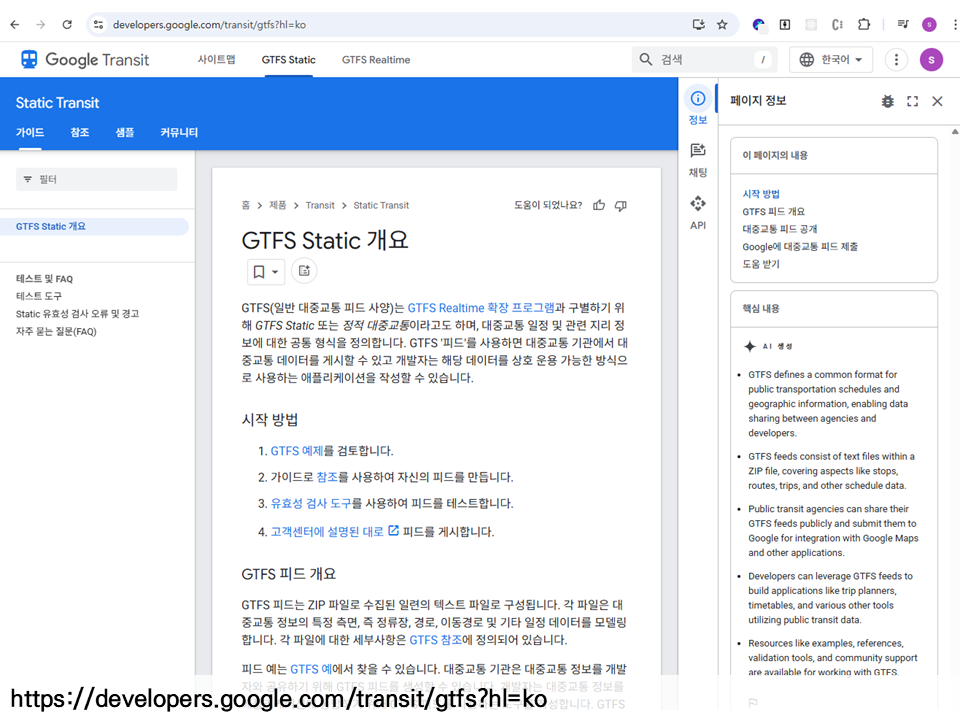Screen dimensions: 960x720
Task: Select the GTFS Static top tab
Action: 288,59
